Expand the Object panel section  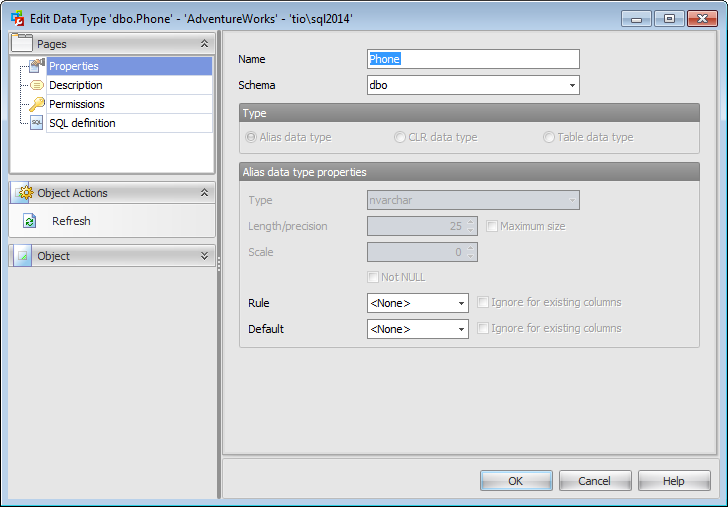coord(204,256)
